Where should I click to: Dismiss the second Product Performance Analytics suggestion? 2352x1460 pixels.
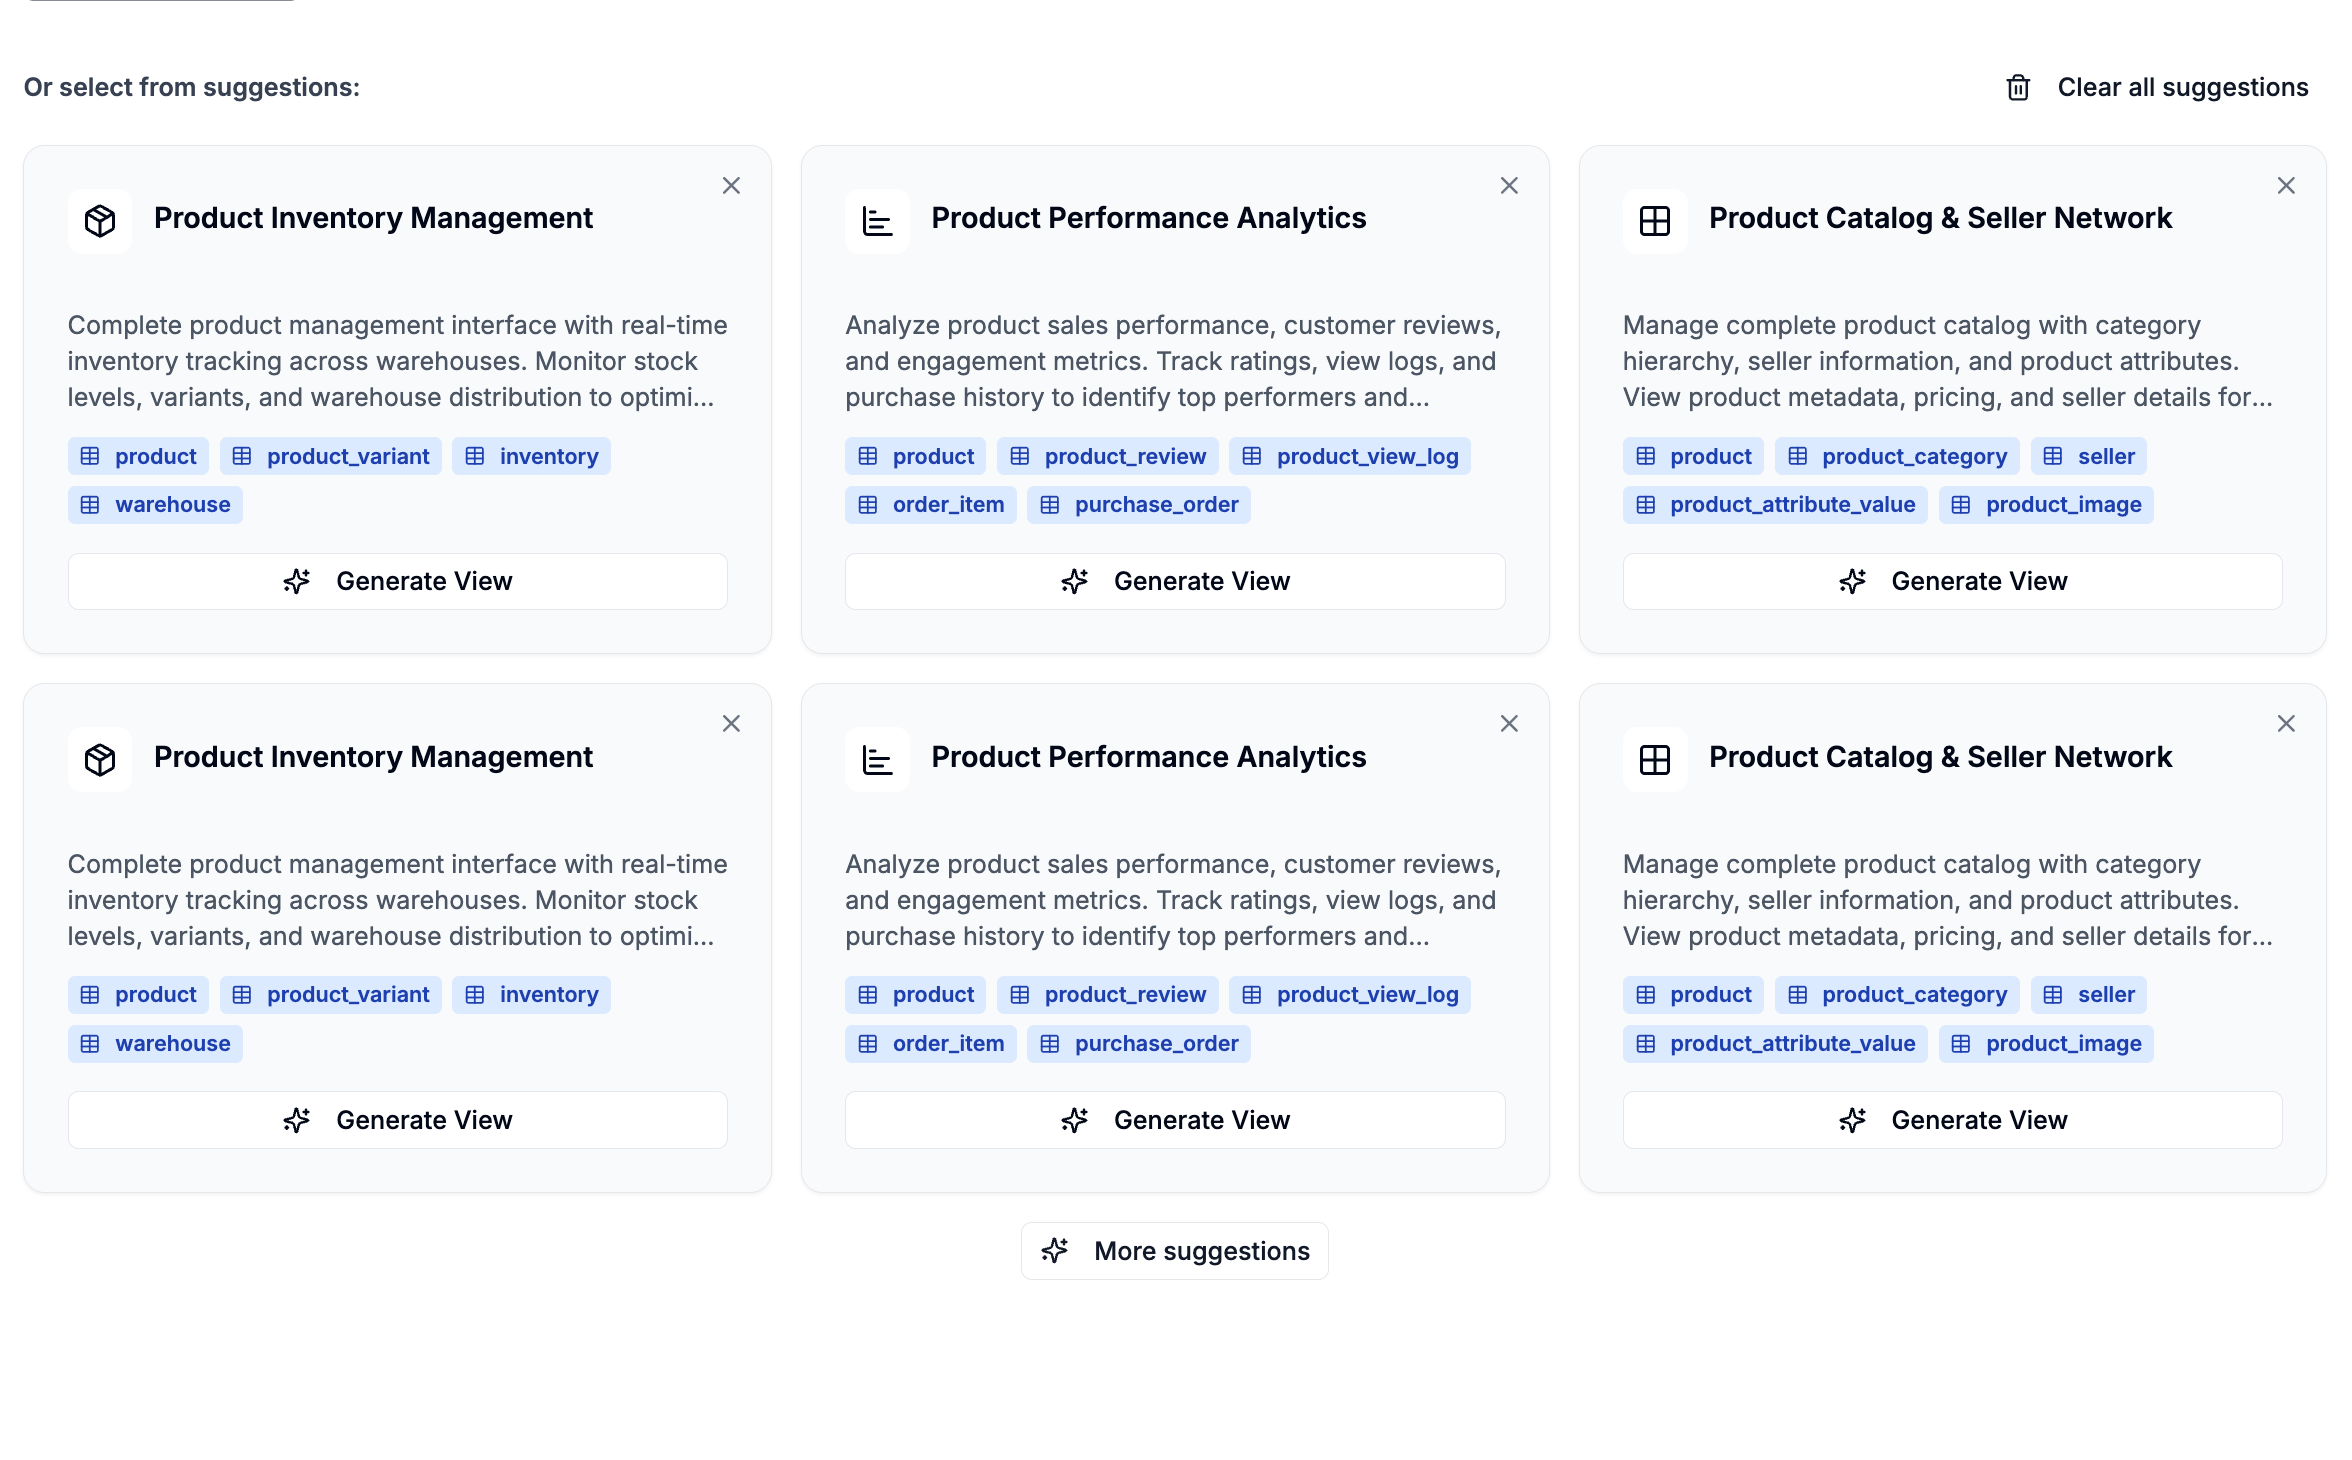pos(1509,724)
